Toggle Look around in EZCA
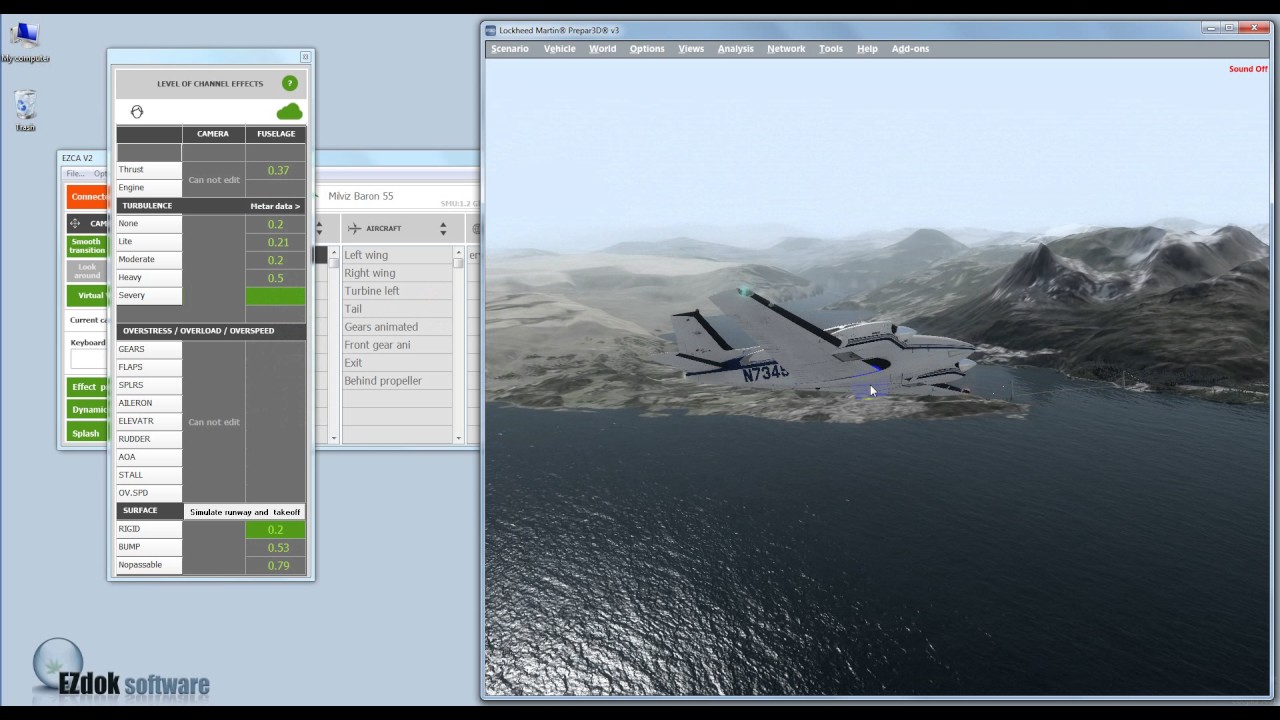 pyautogui.click(x=87, y=271)
